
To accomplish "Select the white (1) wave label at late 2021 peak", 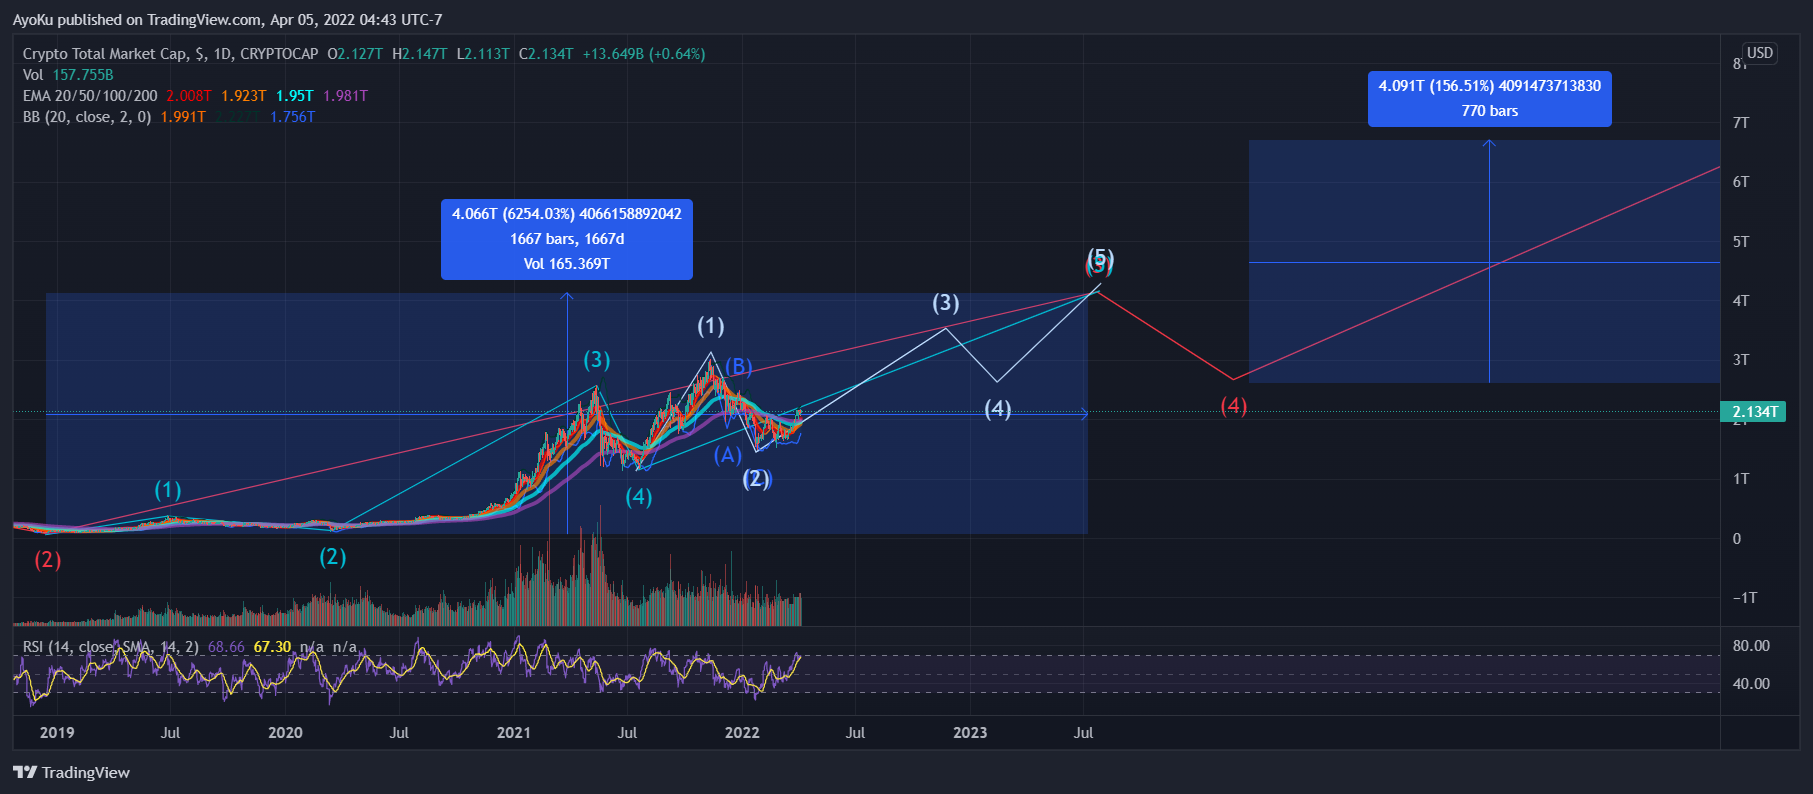I will click(711, 326).
